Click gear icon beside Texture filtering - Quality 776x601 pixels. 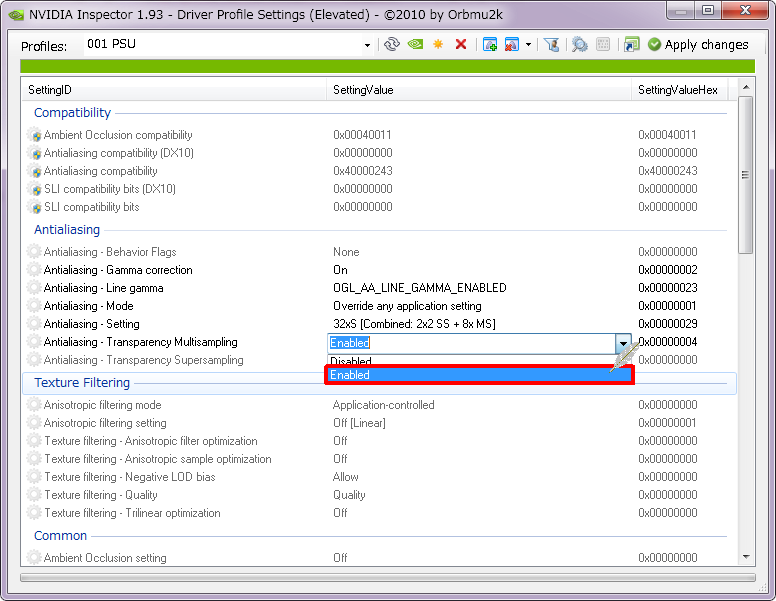[34, 495]
